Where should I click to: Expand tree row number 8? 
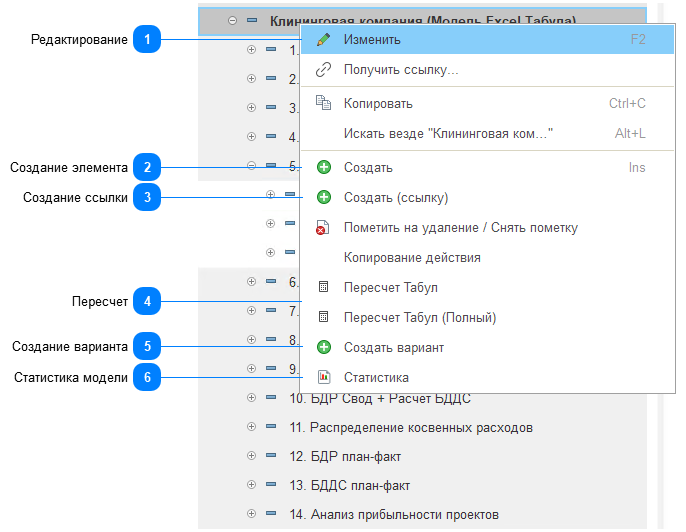[x=251, y=339]
